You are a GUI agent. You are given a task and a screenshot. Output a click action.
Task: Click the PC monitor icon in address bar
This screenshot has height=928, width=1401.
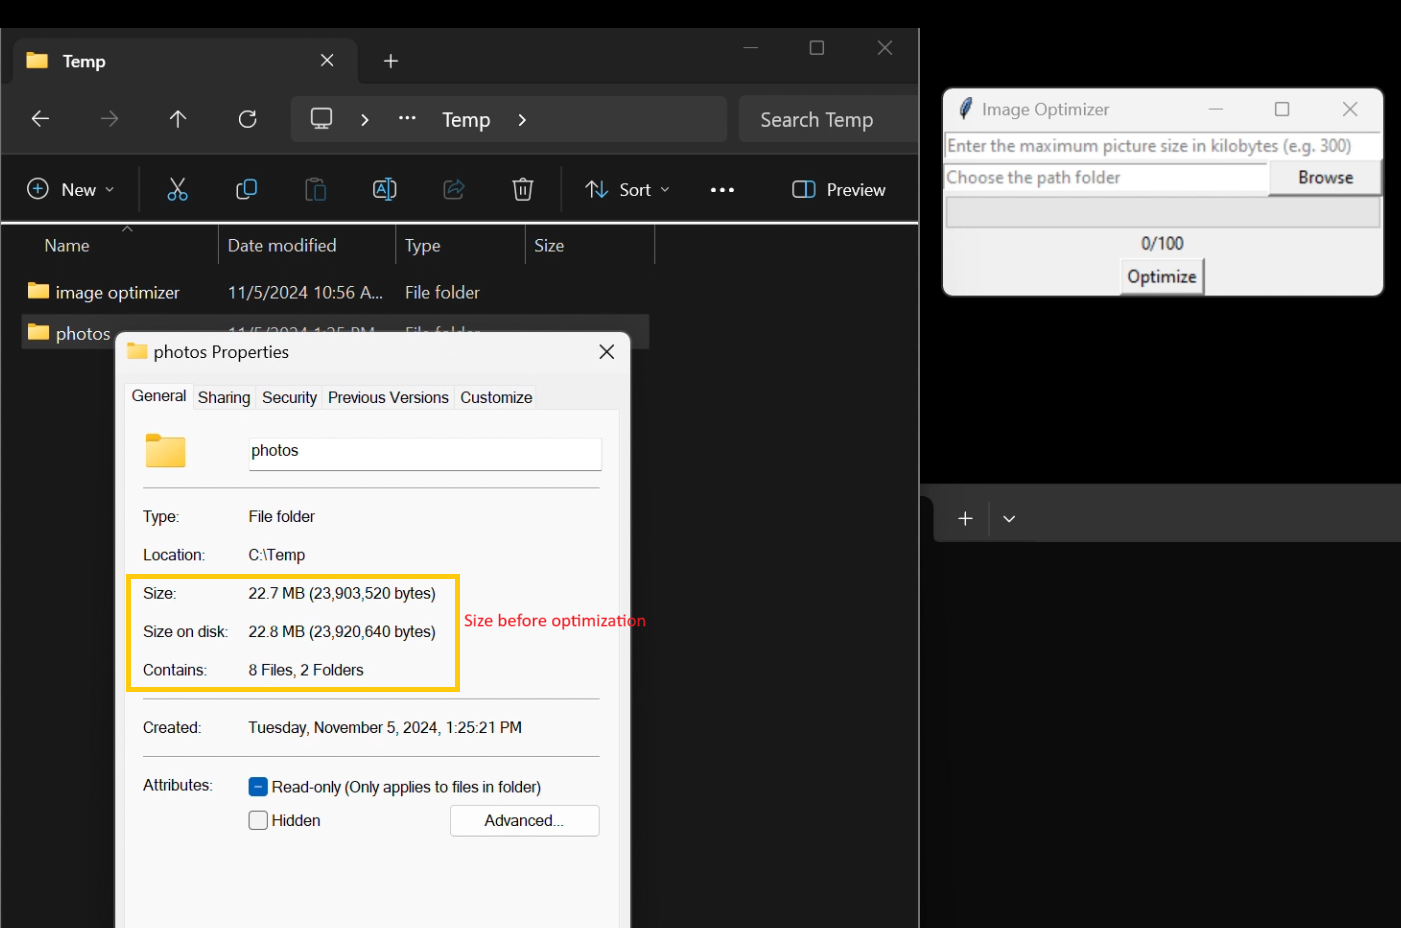click(321, 119)
